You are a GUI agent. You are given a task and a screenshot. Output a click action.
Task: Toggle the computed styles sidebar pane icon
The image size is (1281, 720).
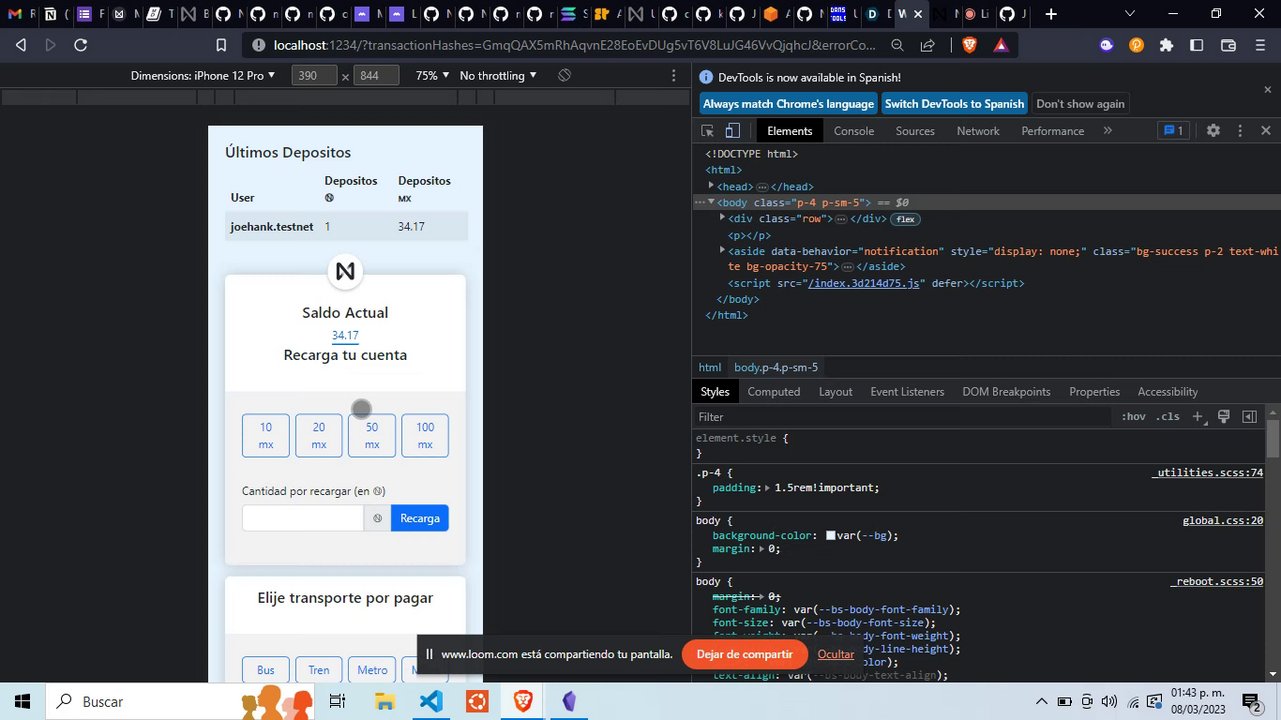coord(1249,417)
